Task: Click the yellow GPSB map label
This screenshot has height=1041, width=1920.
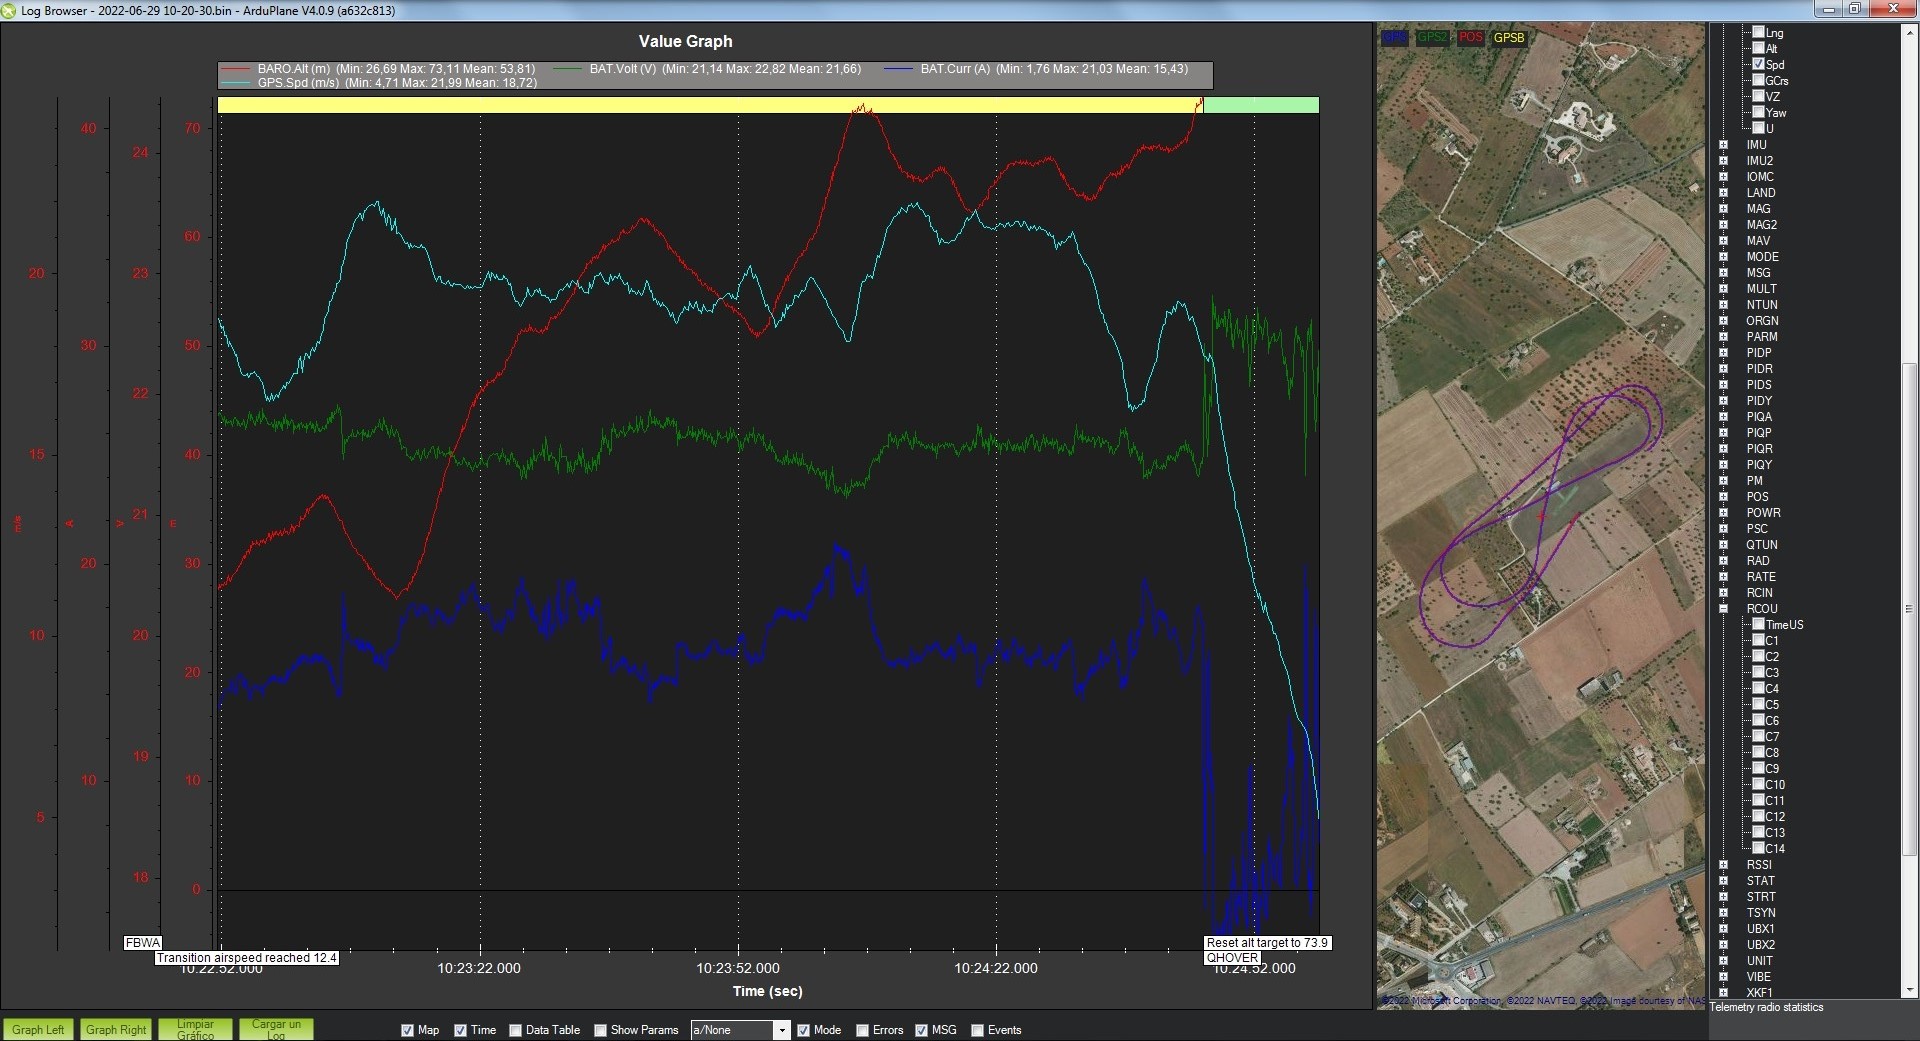Action: tap(1509, 37)
